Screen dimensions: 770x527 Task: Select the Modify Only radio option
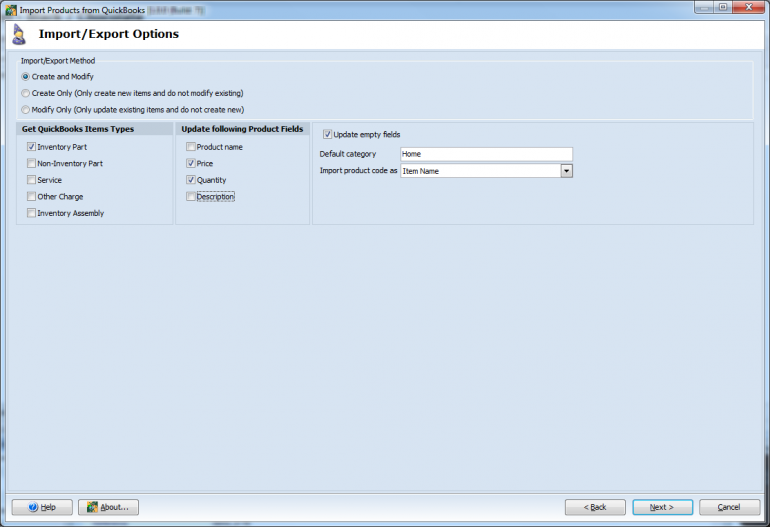26,110
